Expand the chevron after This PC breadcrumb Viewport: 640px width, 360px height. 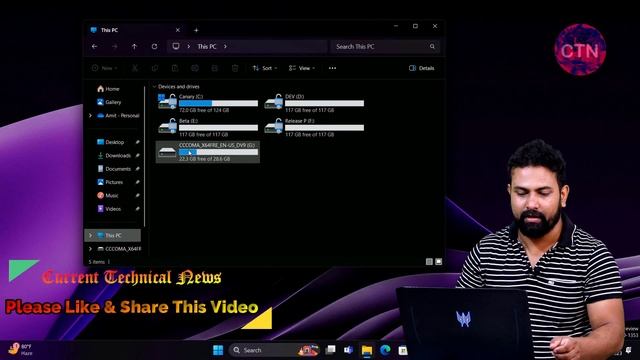[225, 47]
